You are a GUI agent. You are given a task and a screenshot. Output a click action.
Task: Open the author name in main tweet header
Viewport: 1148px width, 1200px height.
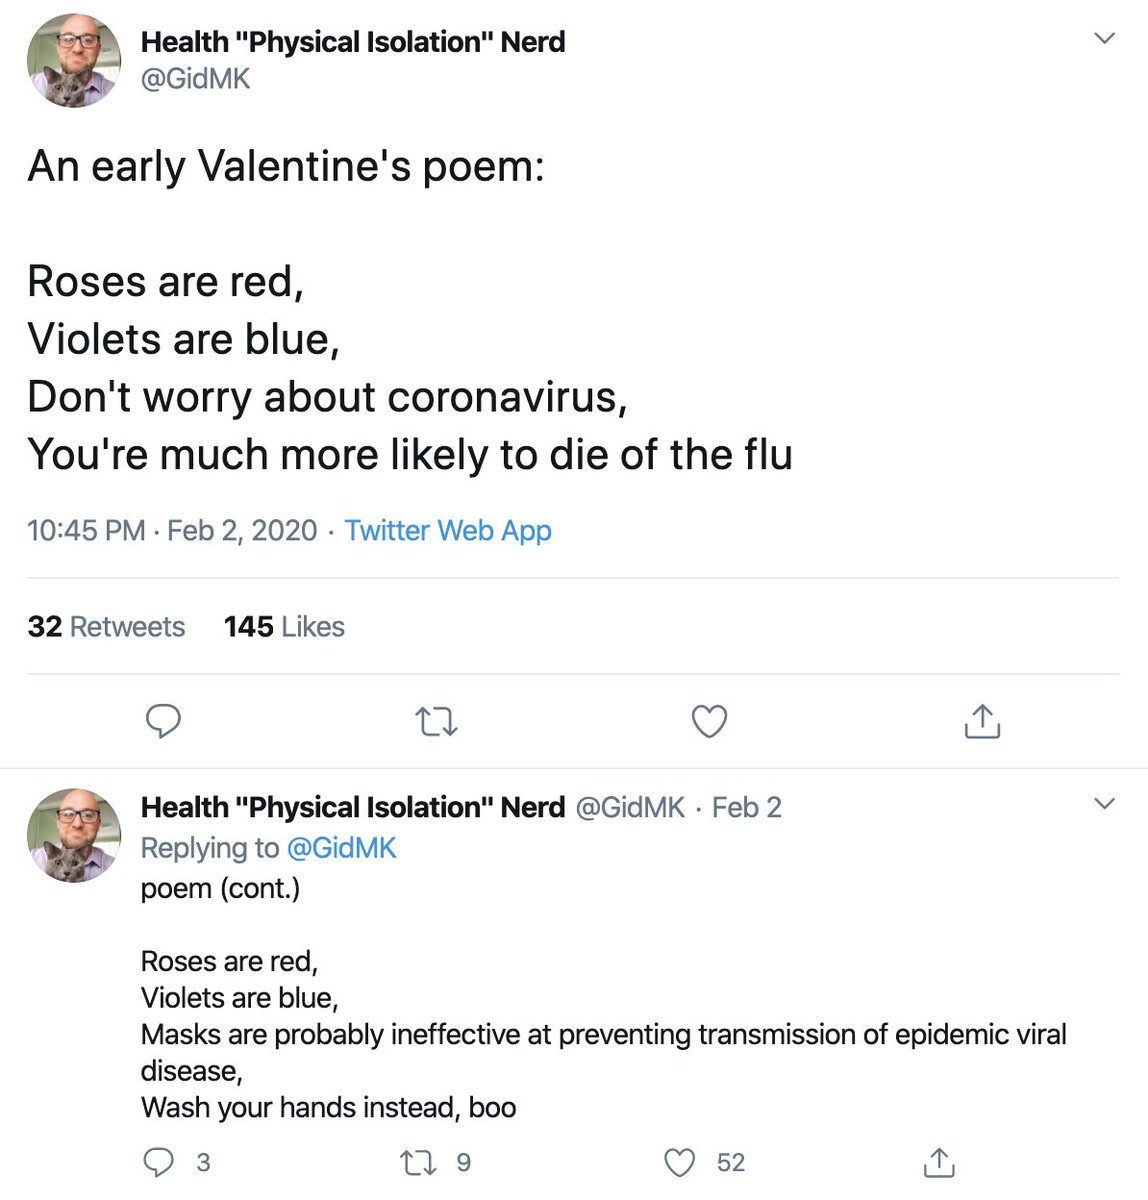click(352, 42)
